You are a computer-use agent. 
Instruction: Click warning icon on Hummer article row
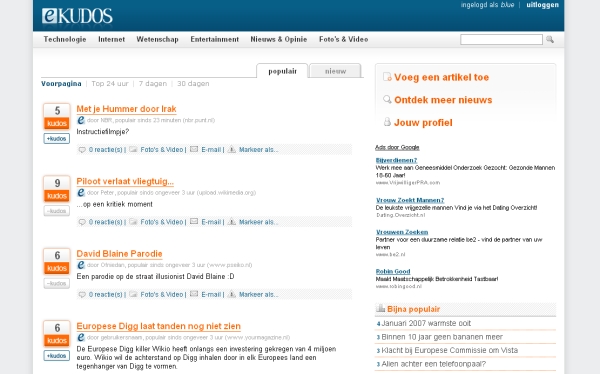[x=232, y=149]
